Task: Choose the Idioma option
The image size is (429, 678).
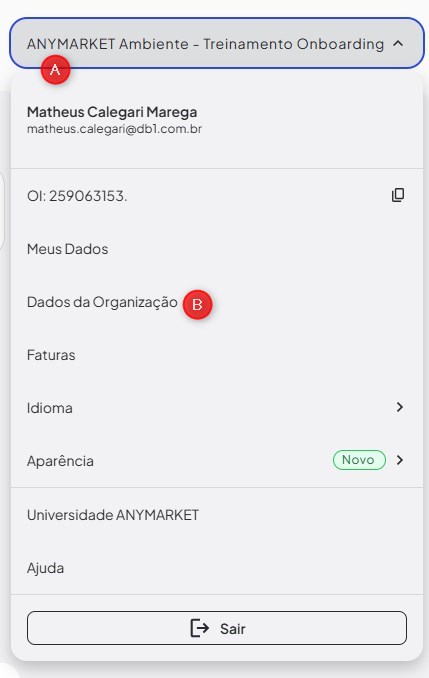Action: click(x=217, y=408)
